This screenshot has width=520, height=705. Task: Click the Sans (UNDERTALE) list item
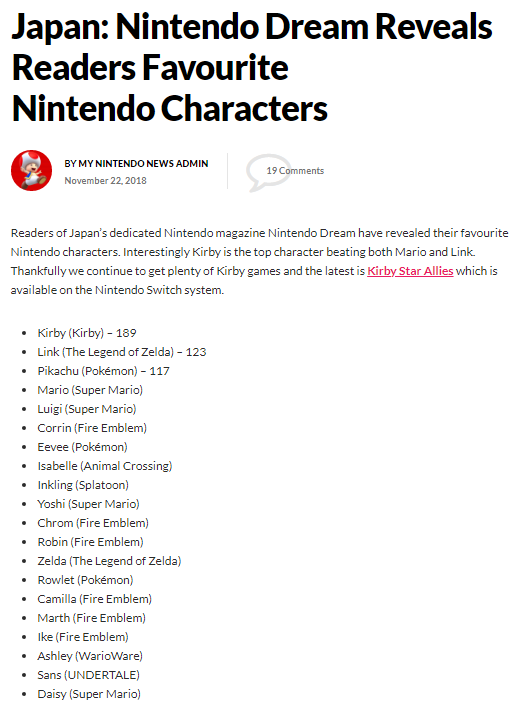pos(89,675)
